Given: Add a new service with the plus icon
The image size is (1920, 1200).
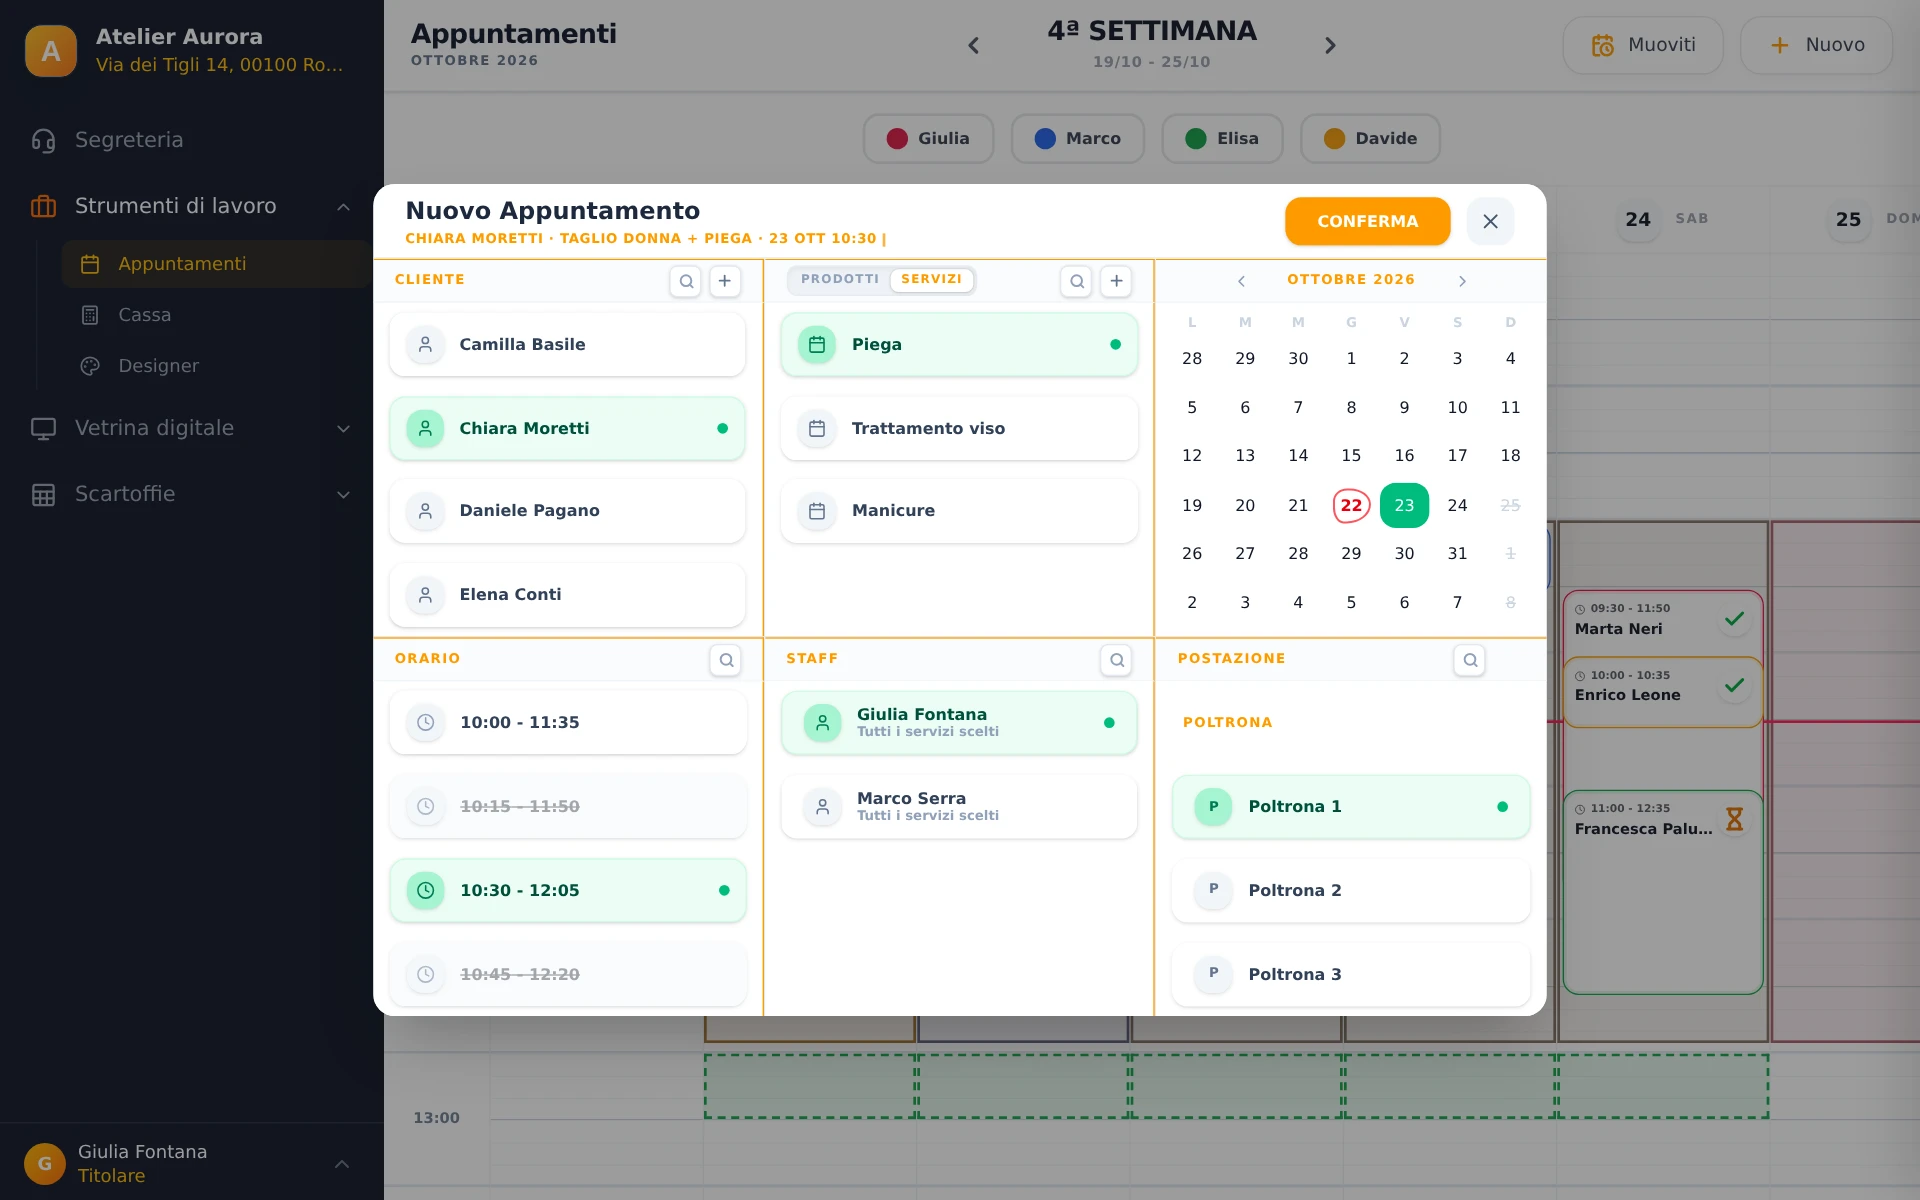Looking at the screenshot, I should 1117,281.
